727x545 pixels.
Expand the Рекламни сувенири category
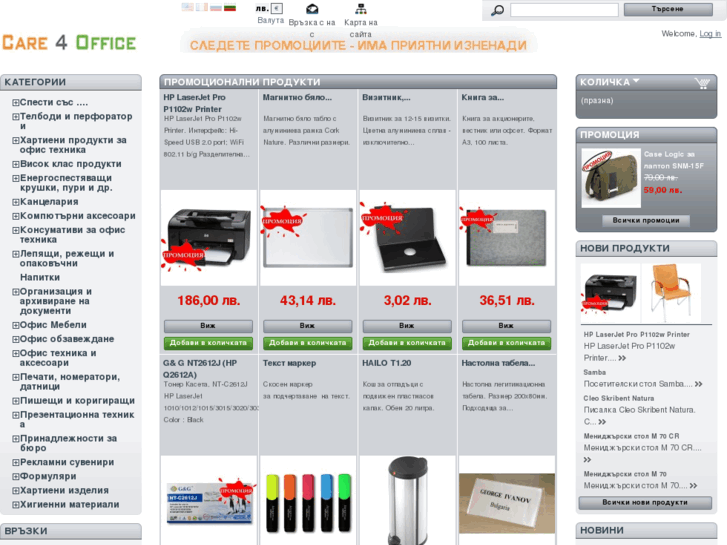click(16, 463)
